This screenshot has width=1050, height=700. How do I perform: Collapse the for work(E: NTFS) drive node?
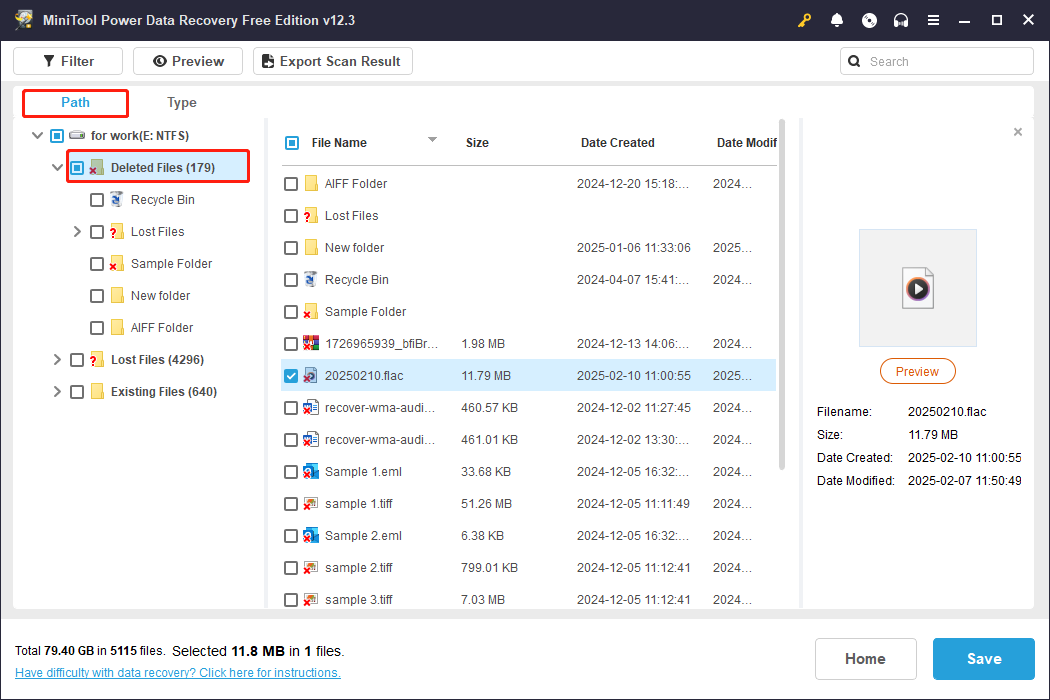tap(38, 135)
